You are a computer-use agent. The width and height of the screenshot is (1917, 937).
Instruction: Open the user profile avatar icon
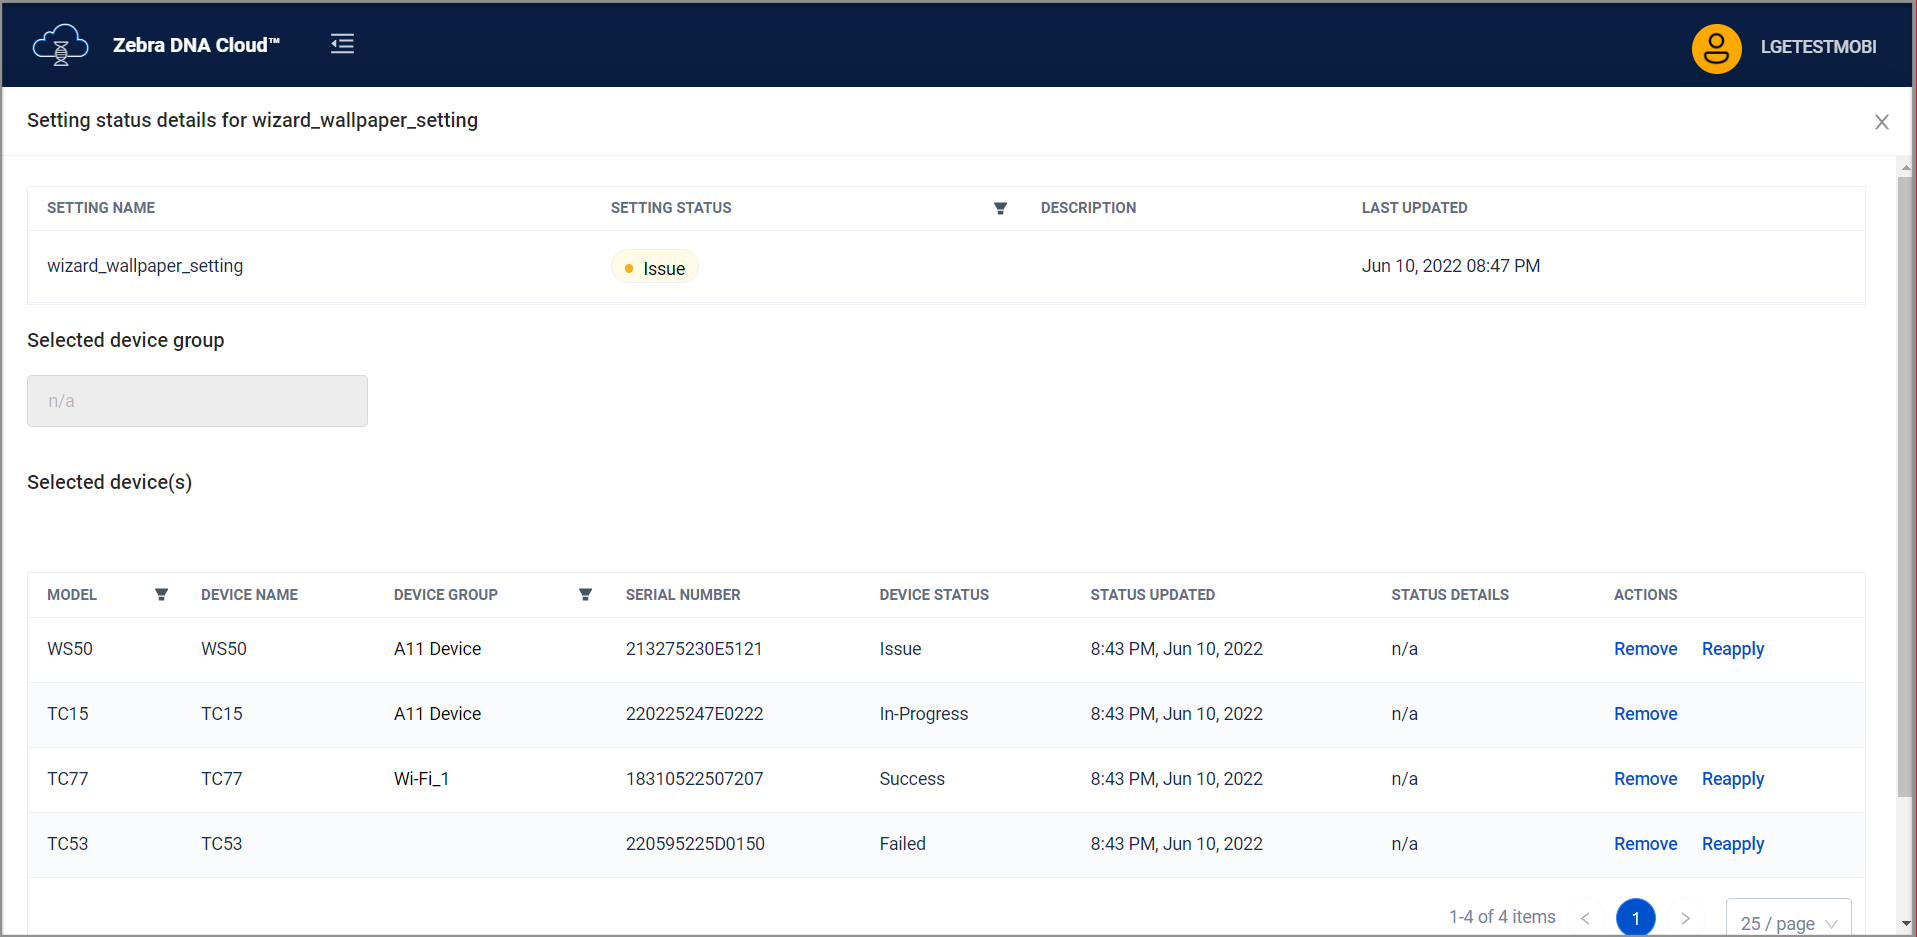[x=1716, y=48]
